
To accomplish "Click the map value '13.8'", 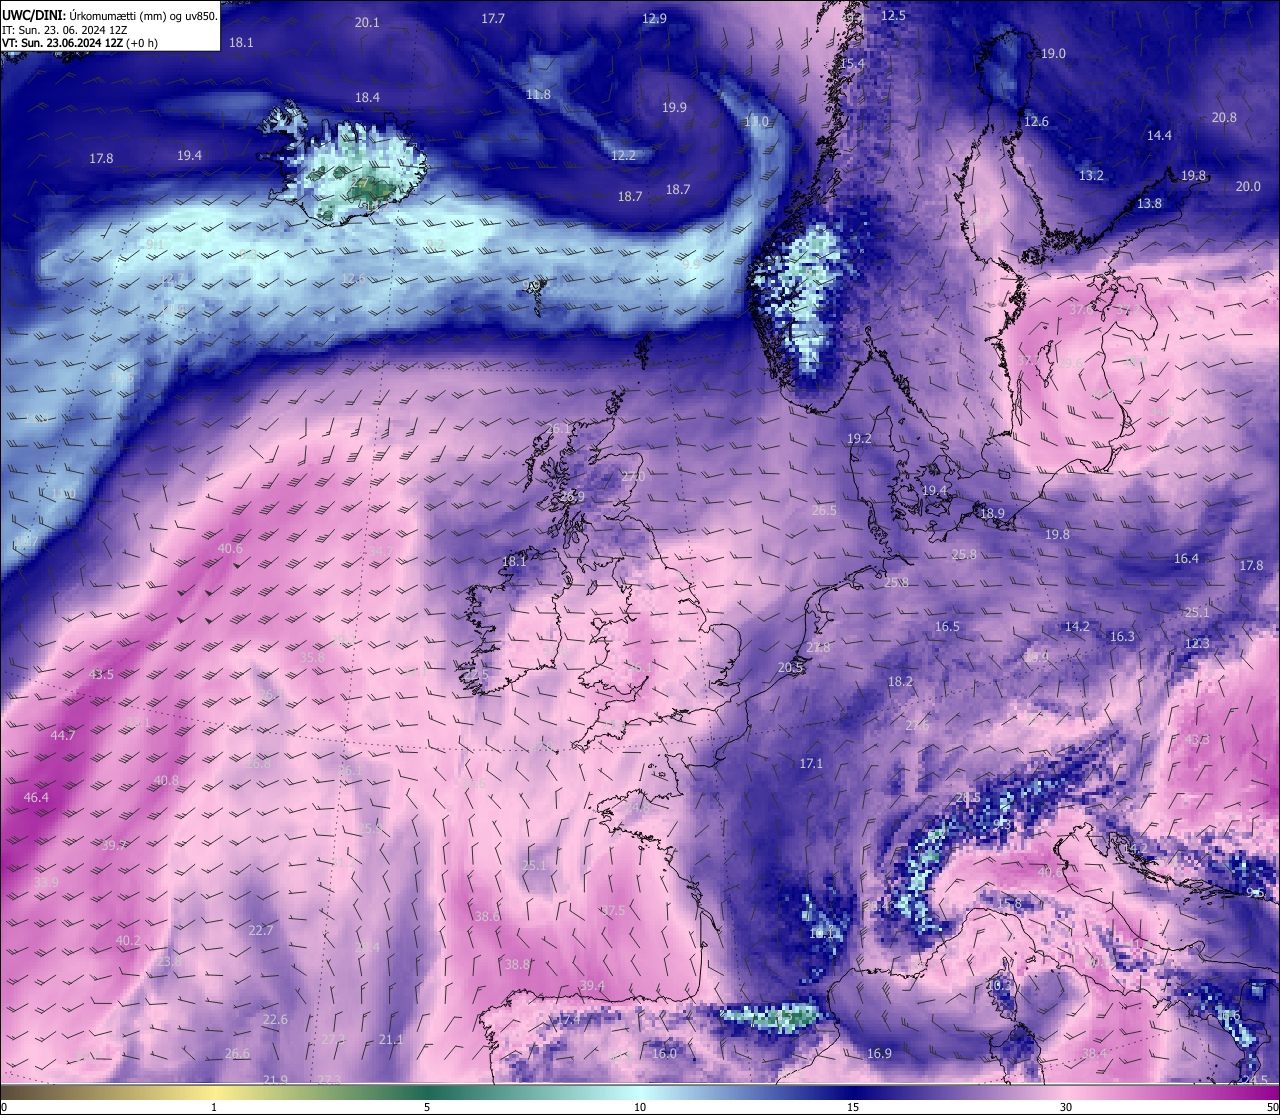I will click(1149, 203).
